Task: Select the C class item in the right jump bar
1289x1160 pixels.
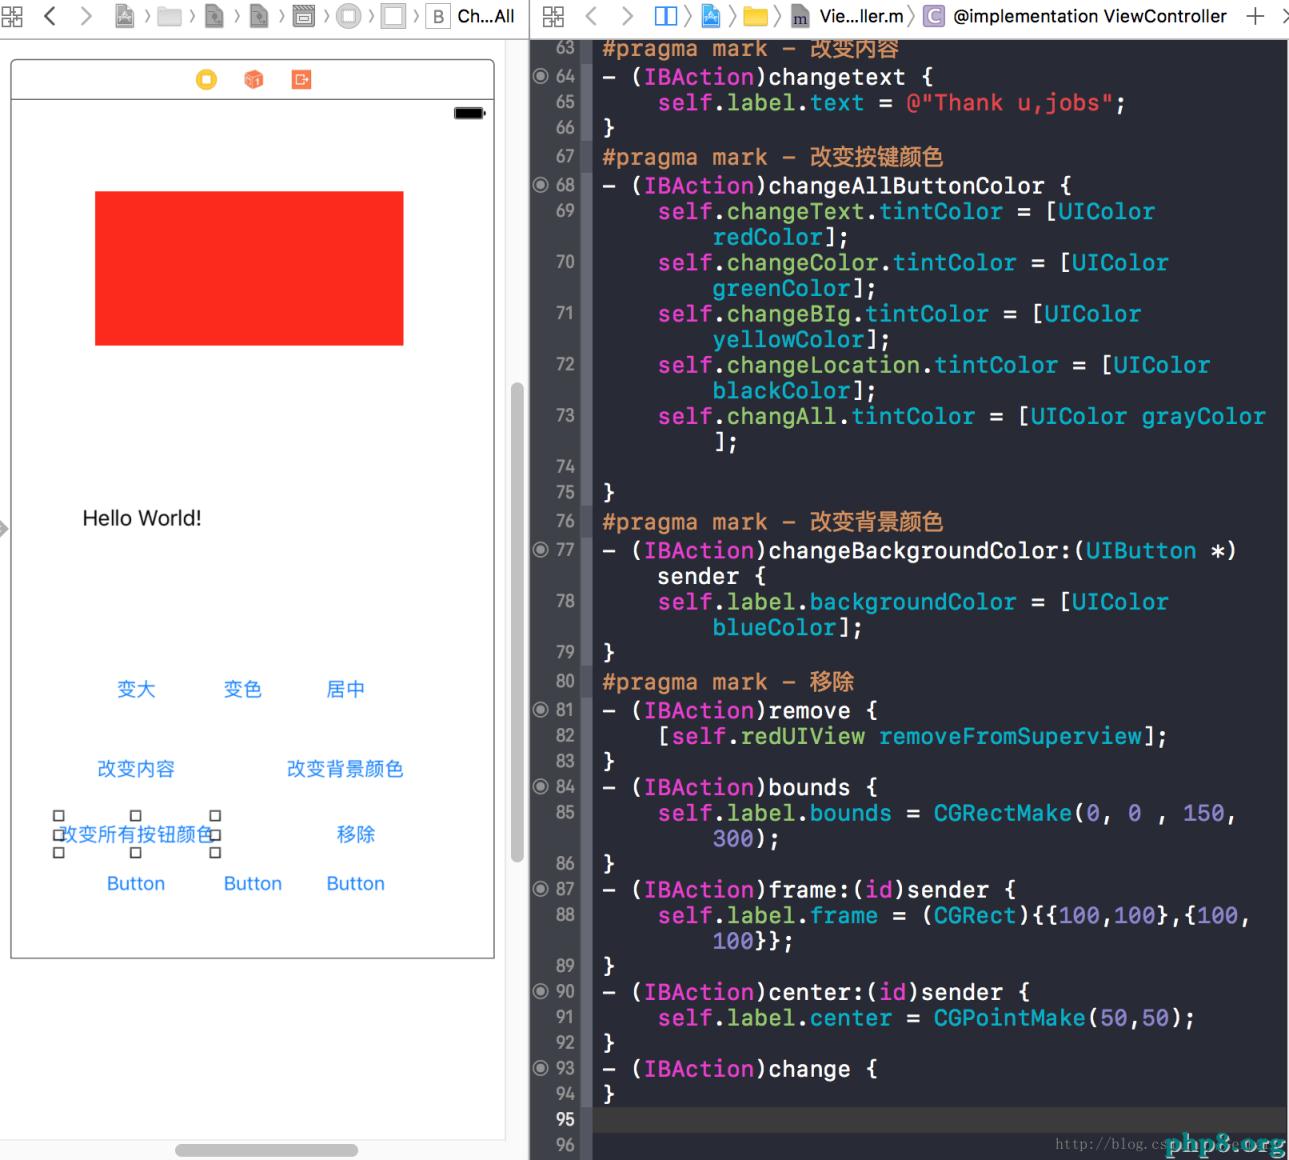Action: tap(936, 16)
